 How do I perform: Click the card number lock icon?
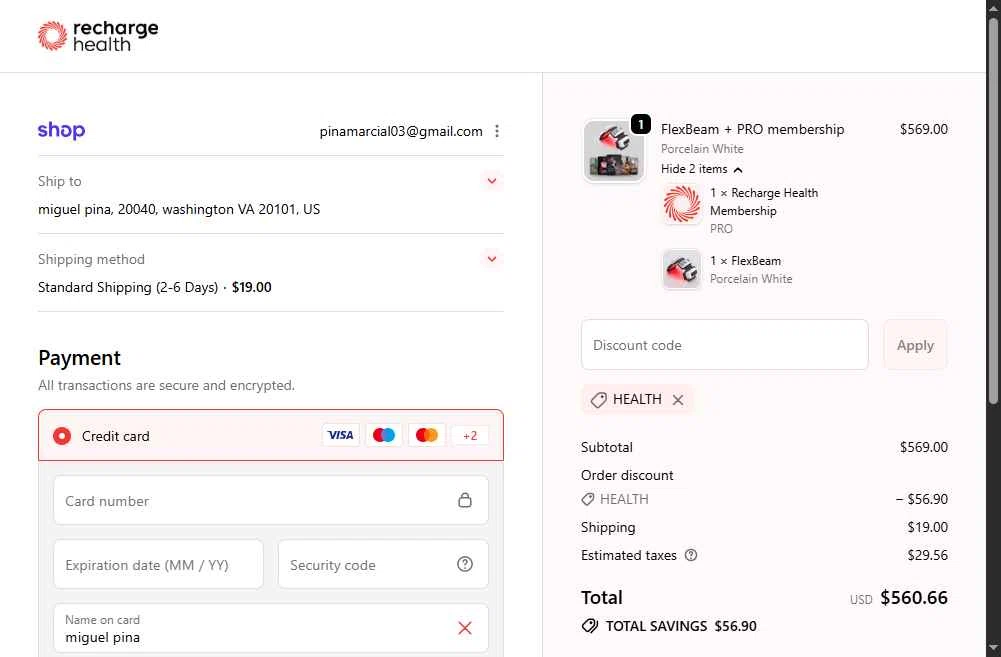click(x=465, y=500)
